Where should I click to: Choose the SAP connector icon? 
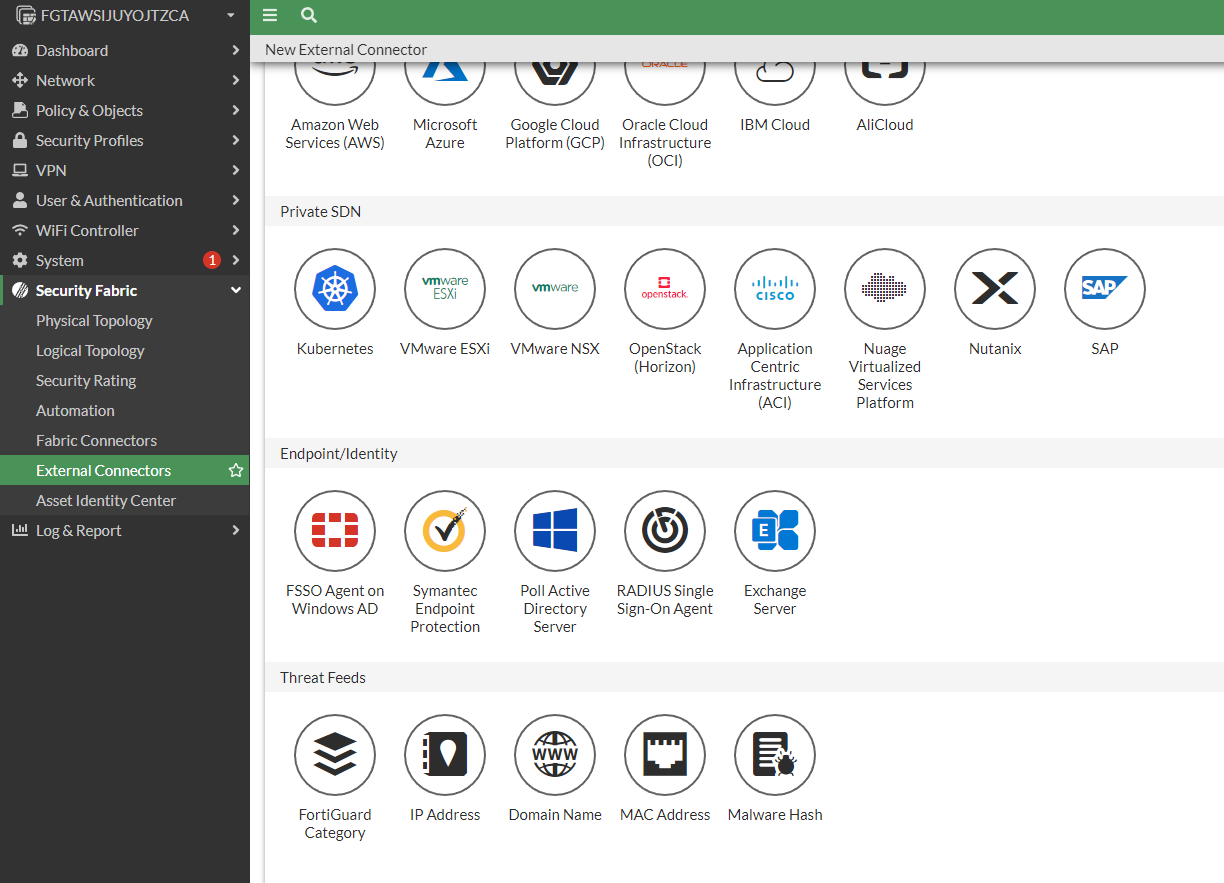(1105, 289)
